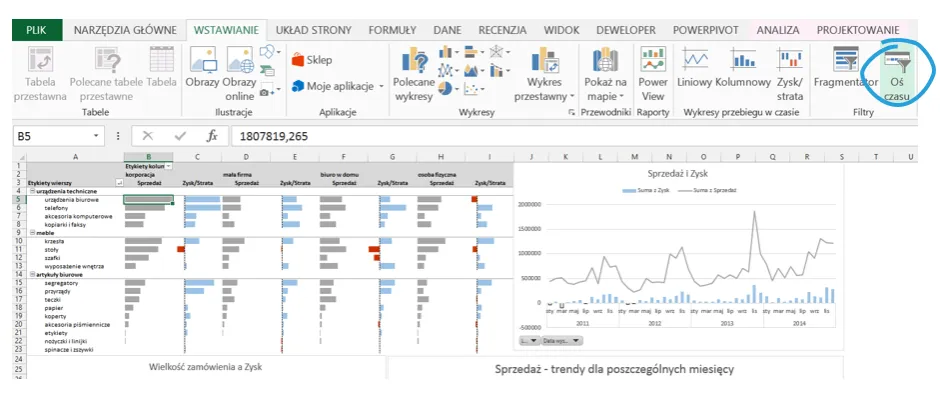Viewport: 940px width, 415px height.
Task: Select the krzesła row label
Action: coord(55,241)
